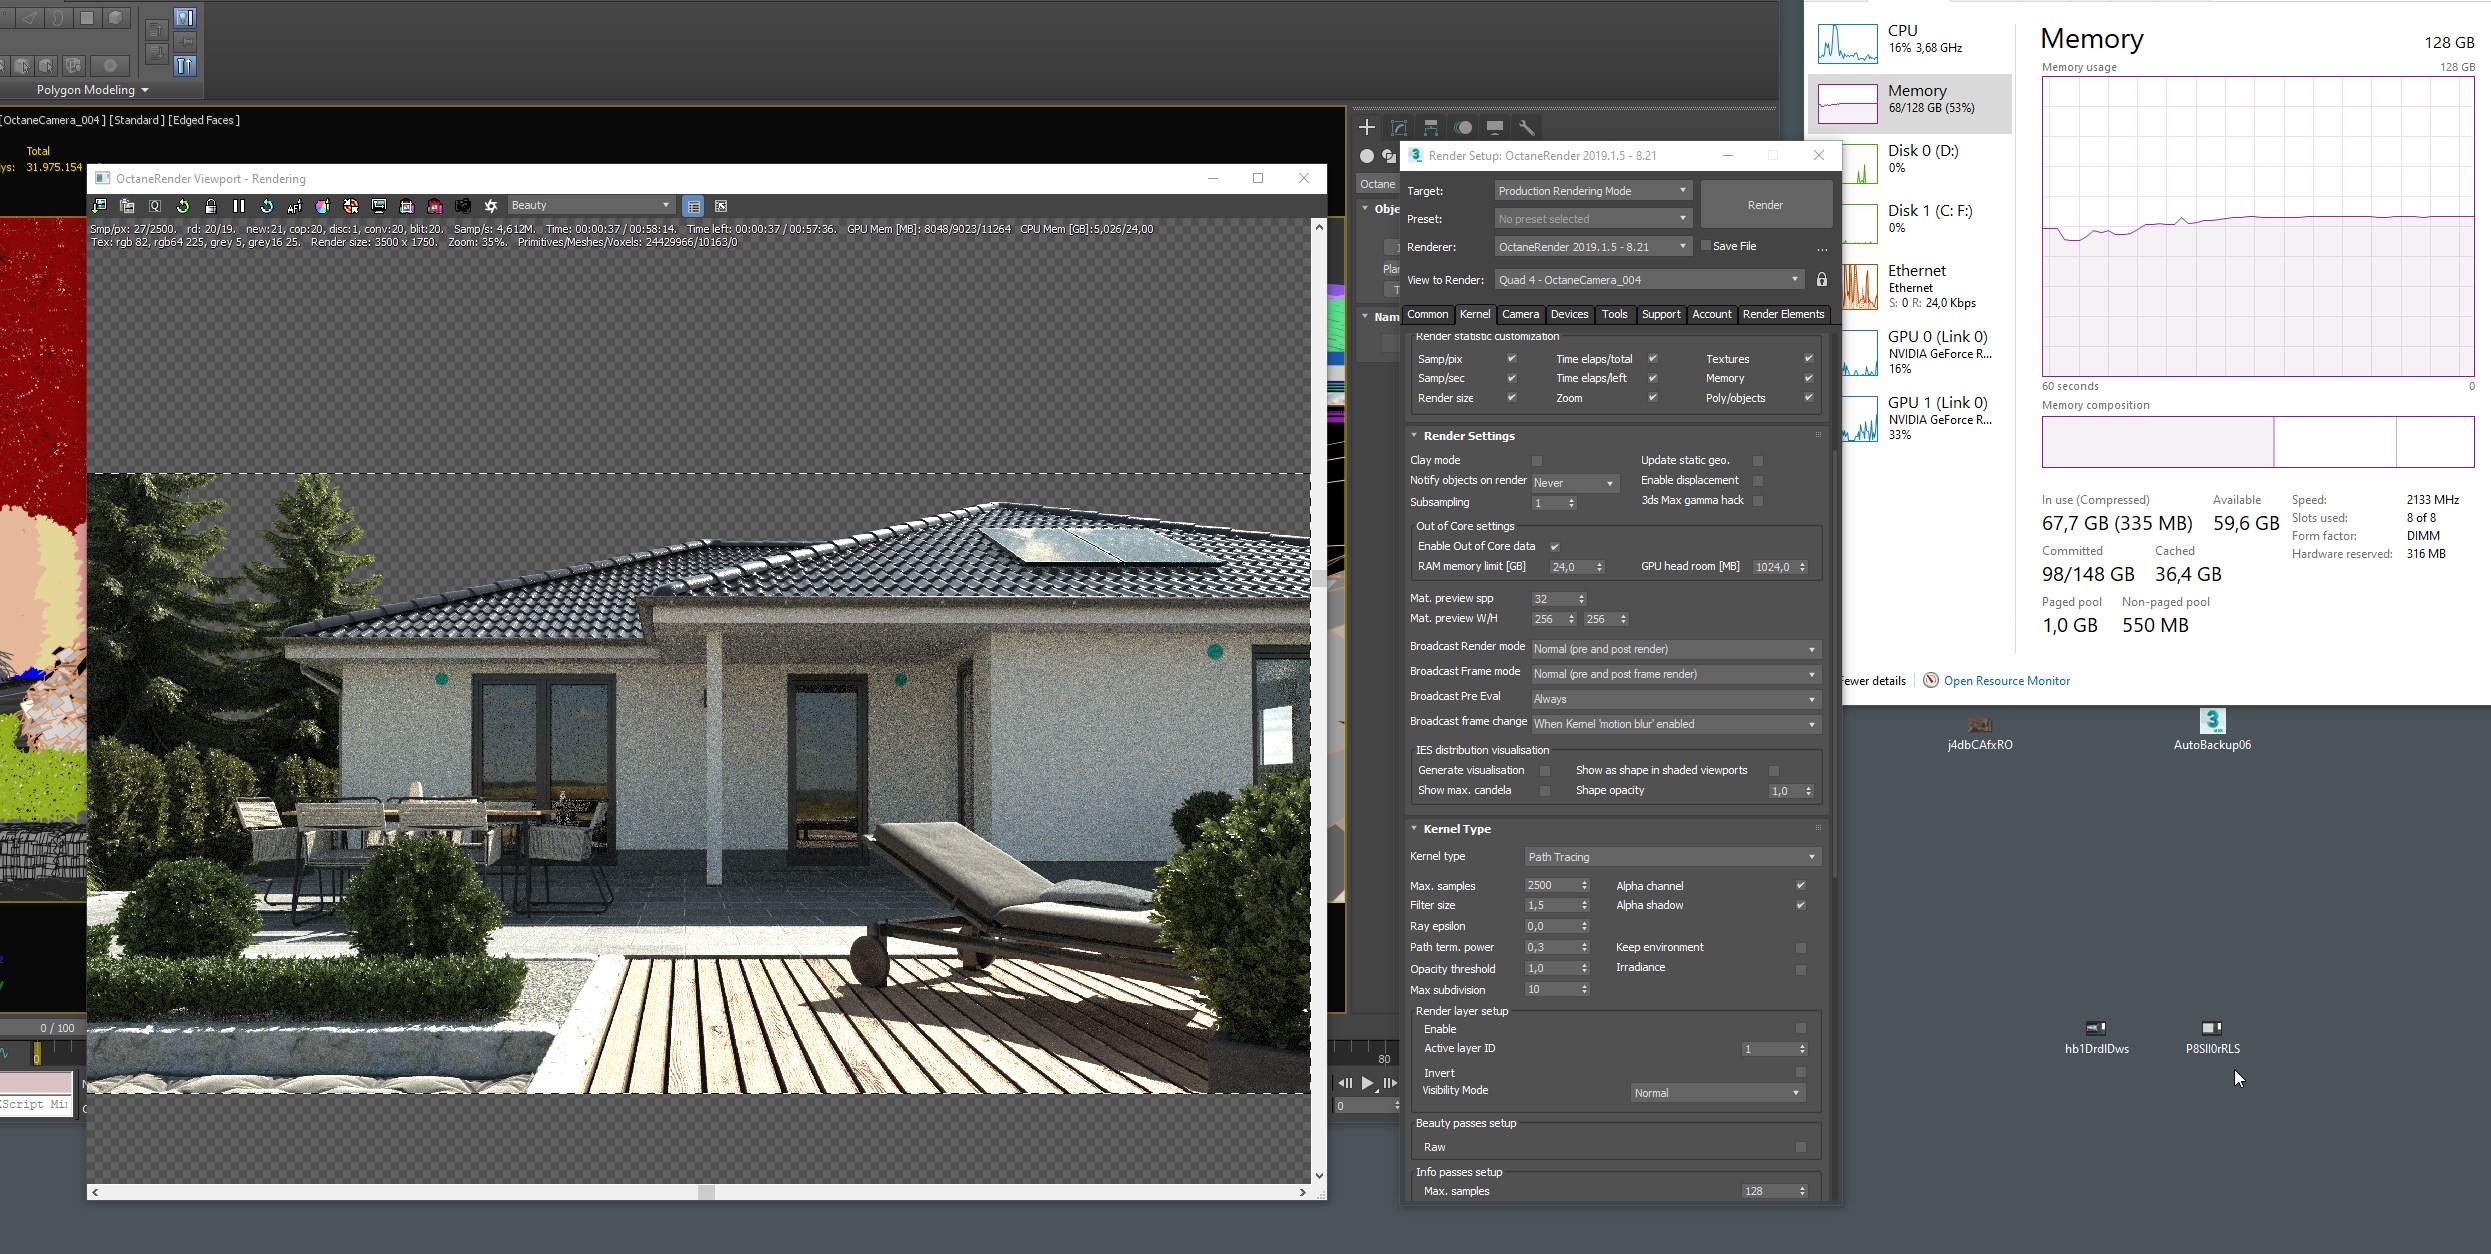Click the AF auto-focus picker icon
Image resolution: width=2491 pixels, height=1254 pixels.
(294, 206)
